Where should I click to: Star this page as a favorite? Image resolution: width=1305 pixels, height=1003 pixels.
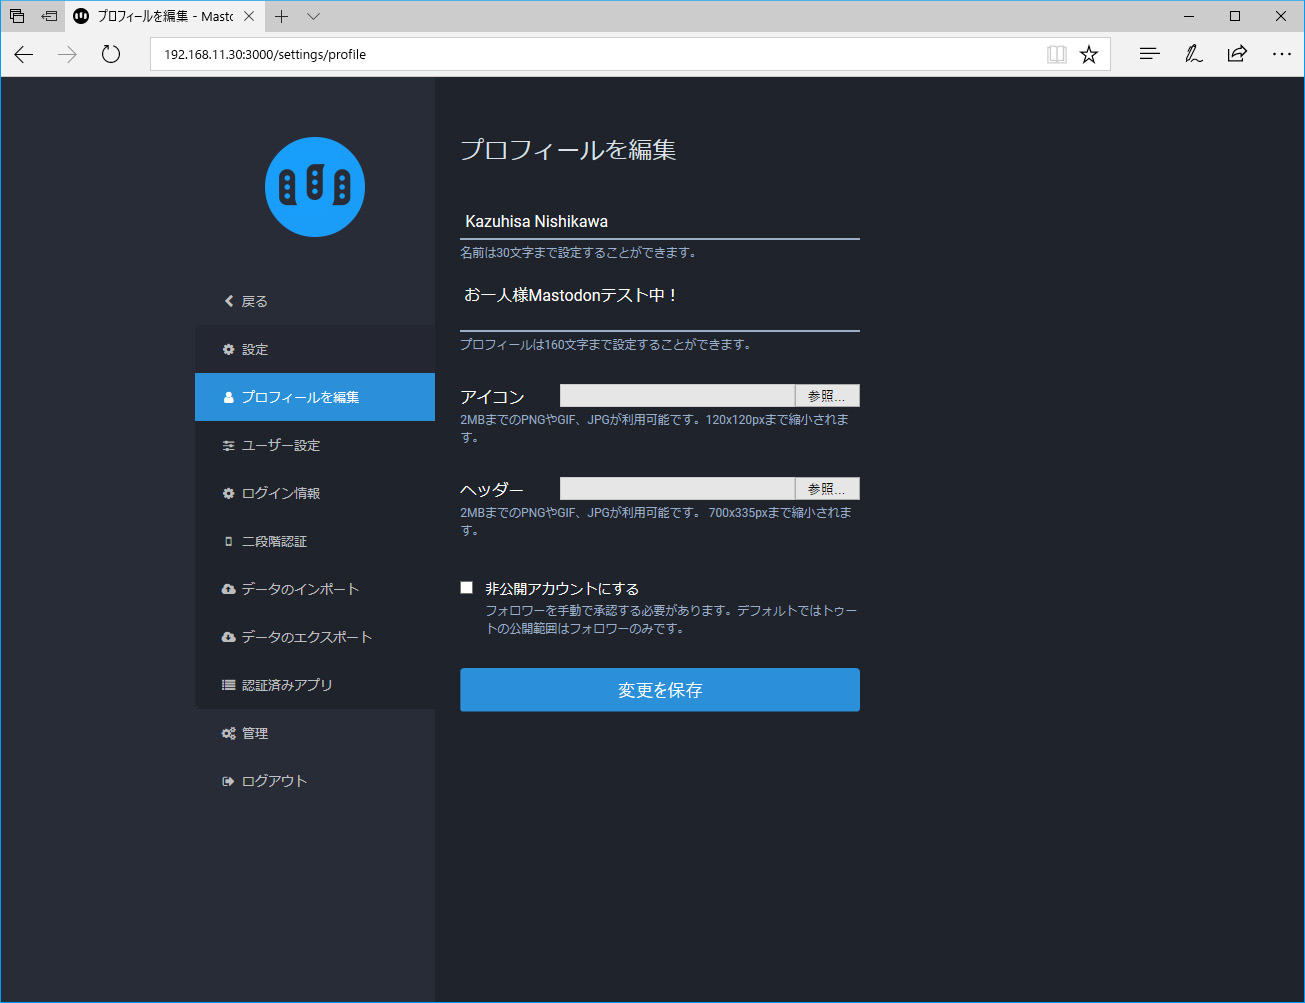click(1089, 54)
